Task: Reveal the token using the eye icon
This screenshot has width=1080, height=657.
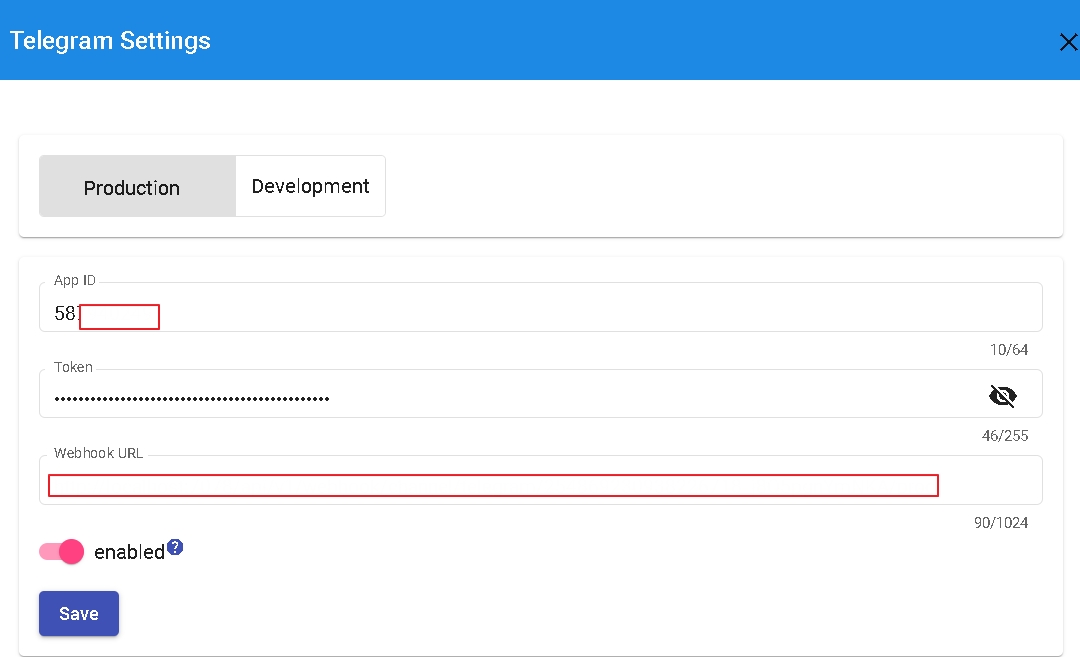Action: [x=1002, y=397]
